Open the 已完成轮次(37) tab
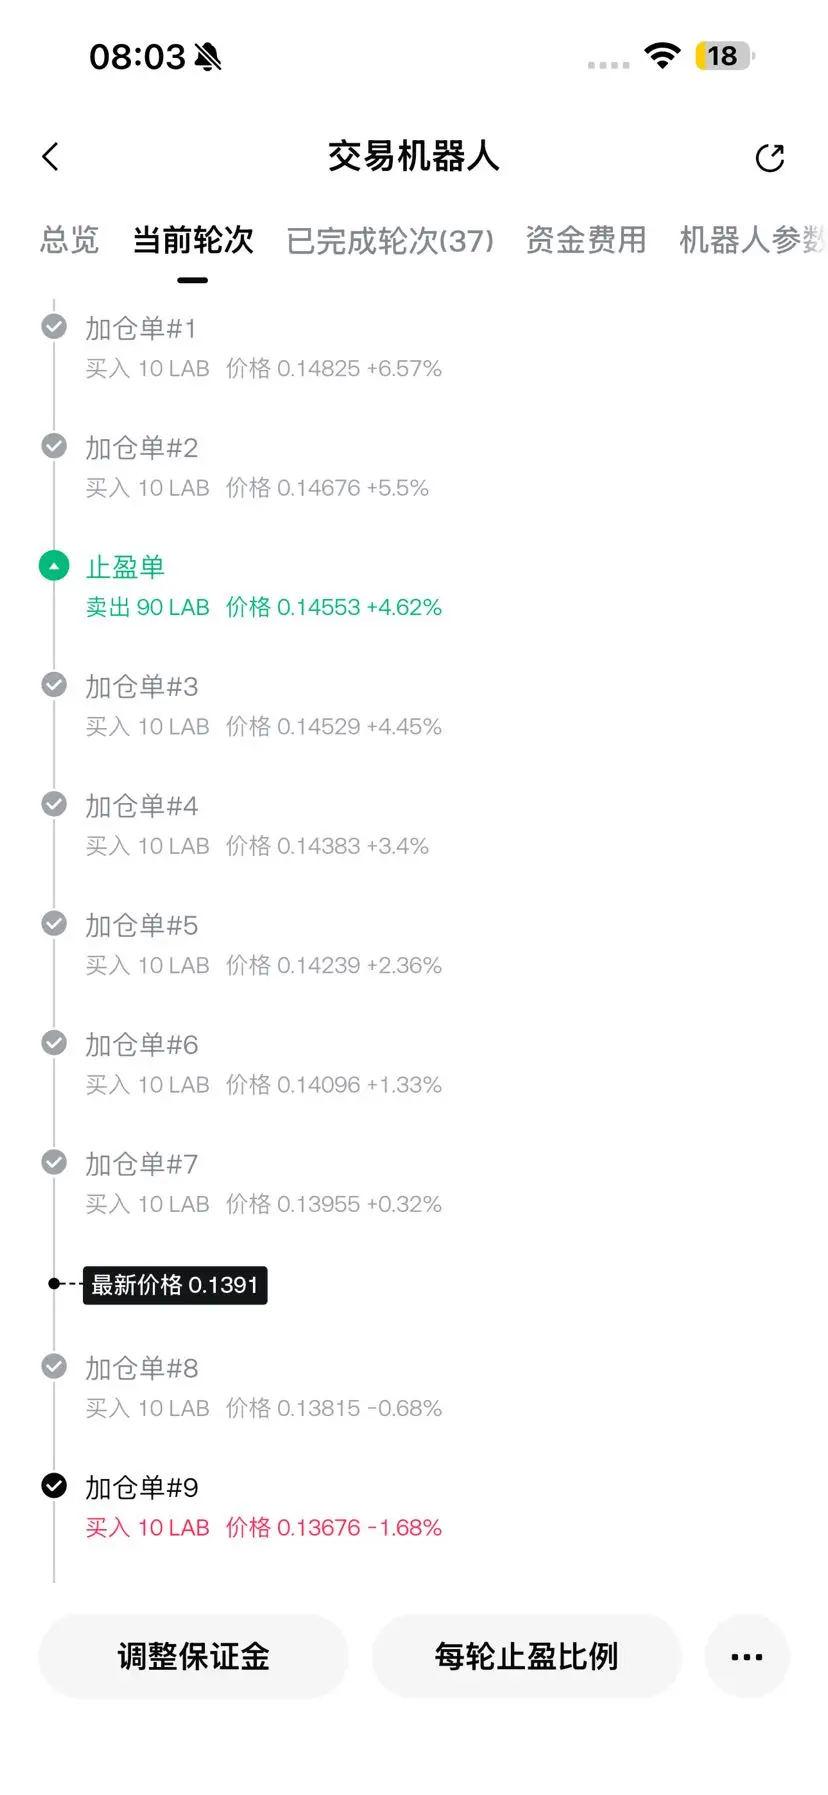The height and width of the screenshot is (1795, 828). click(x=390, y=240)
